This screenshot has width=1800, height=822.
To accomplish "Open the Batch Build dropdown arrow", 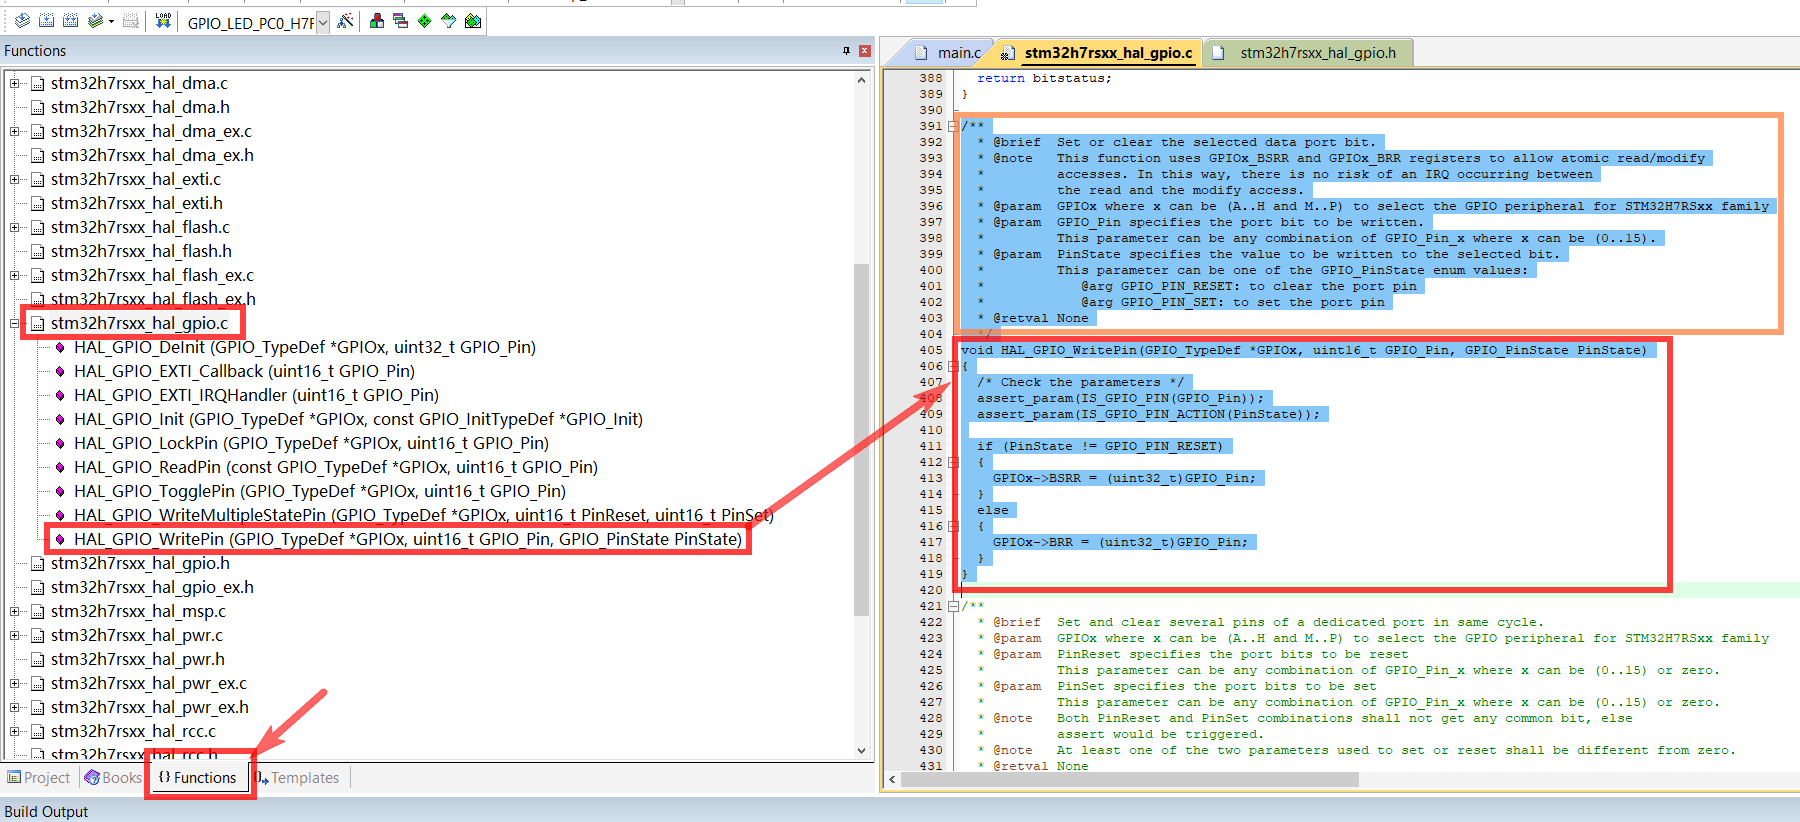I will pos(111,21).
